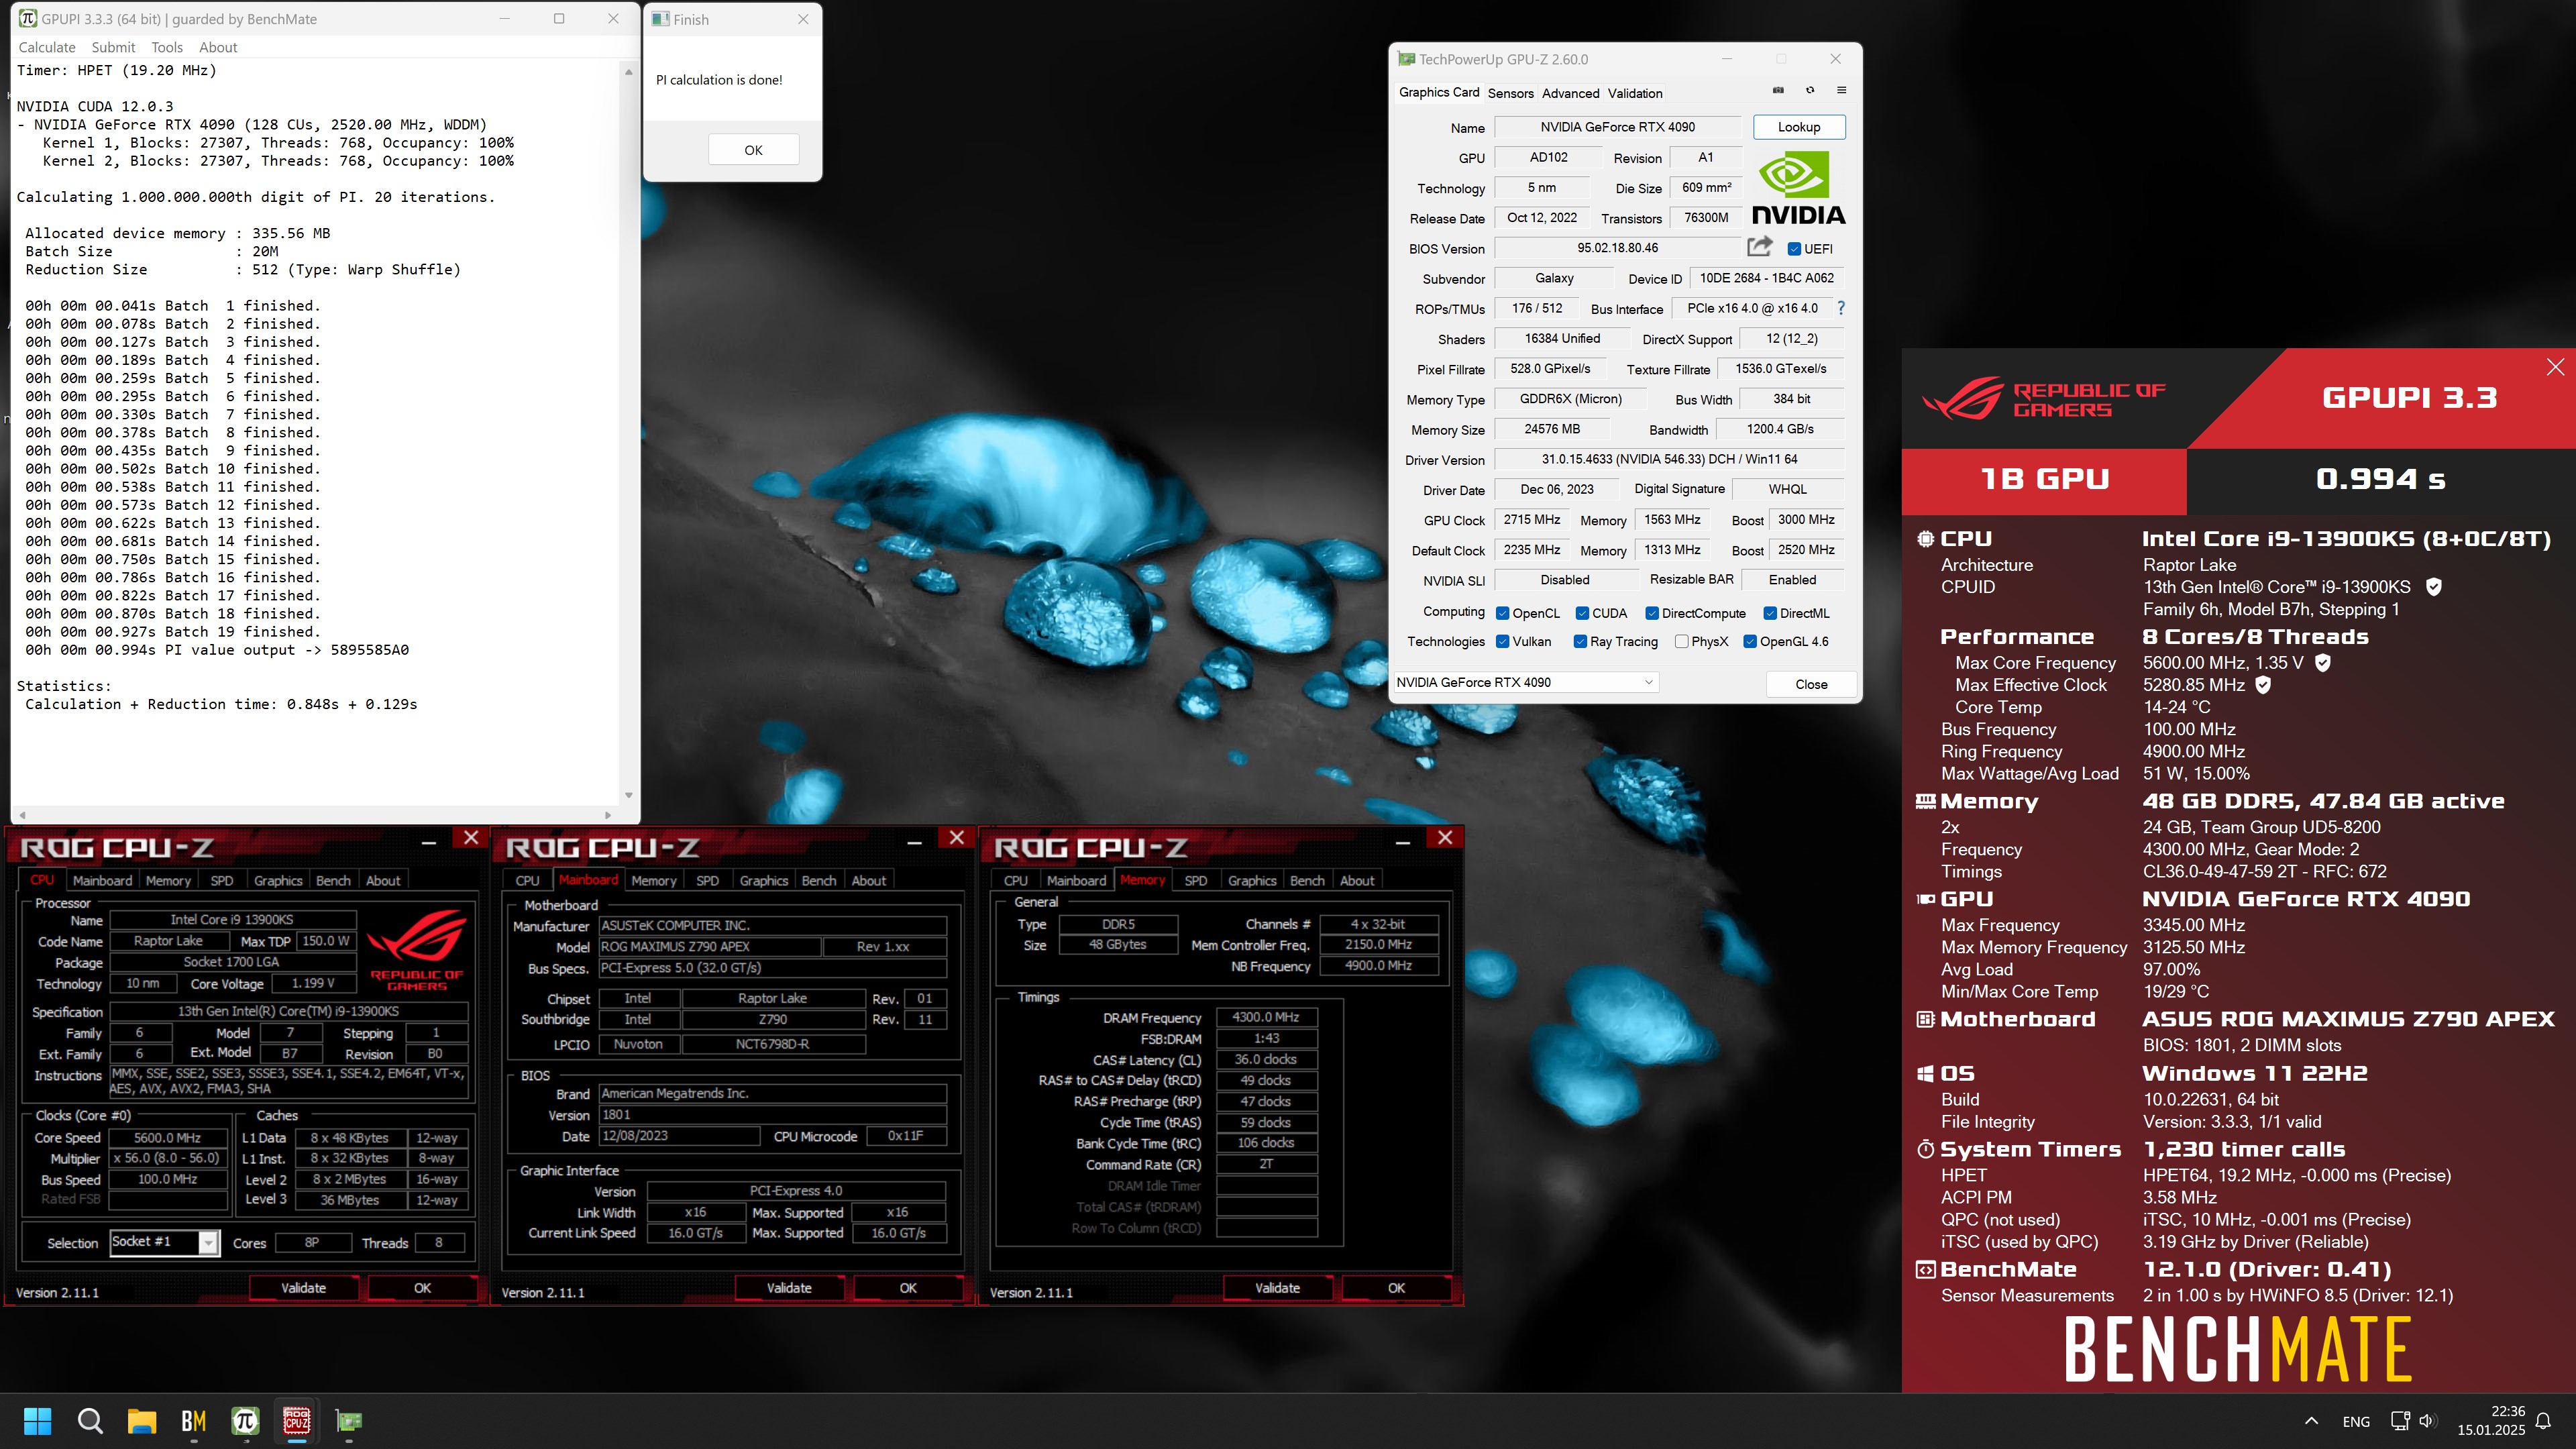
Task: Open the GPU-Z hamburger menu
Action: click(1841, 91)
